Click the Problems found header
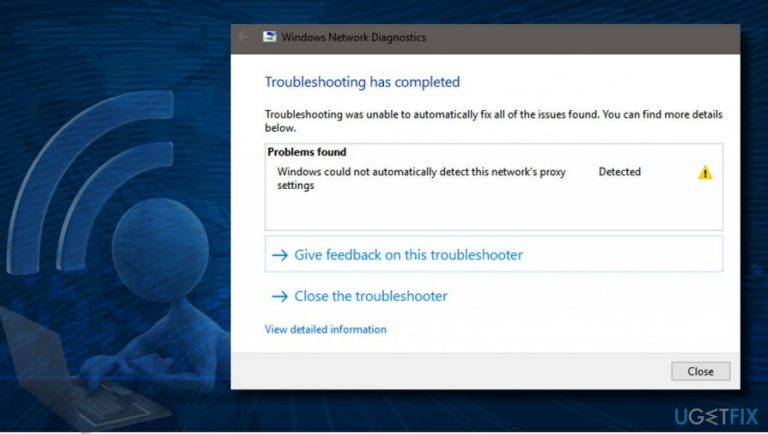 307,152
